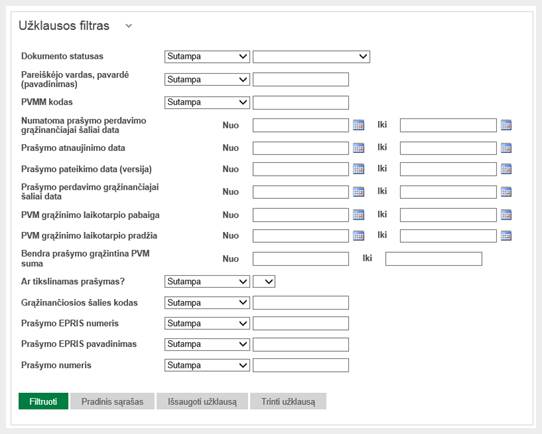Screen dimensions: 542x434
Task: Click the green Filtruoti button
Action: [43, 402]
